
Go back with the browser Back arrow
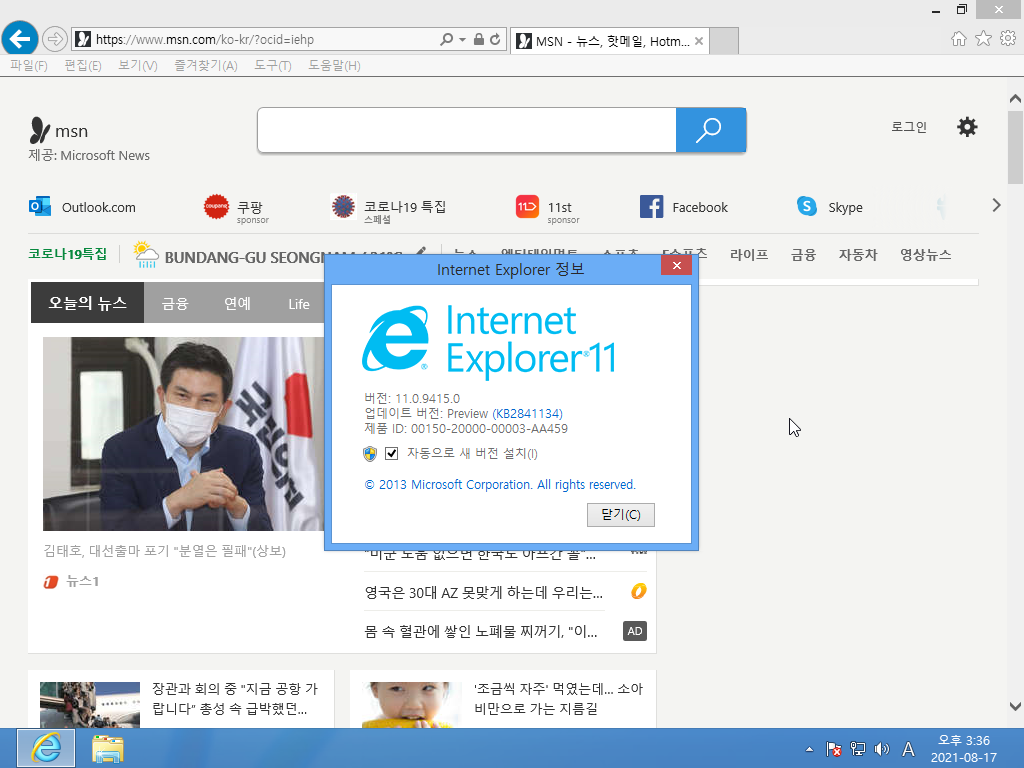(20, 39)
